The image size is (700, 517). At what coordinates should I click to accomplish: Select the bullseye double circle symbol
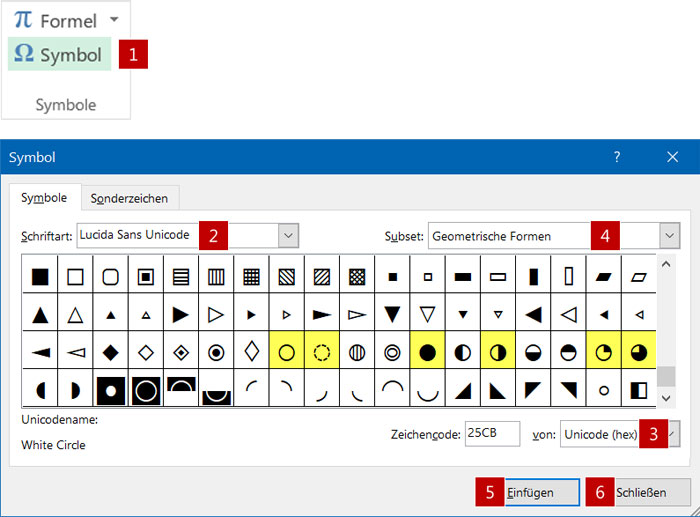click(x=392, y=353)
